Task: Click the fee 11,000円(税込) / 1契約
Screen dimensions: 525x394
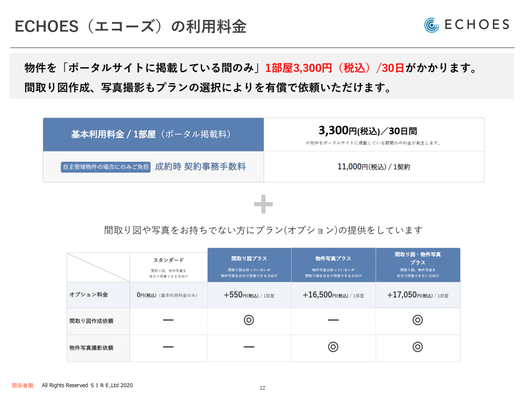Action: 374,167
